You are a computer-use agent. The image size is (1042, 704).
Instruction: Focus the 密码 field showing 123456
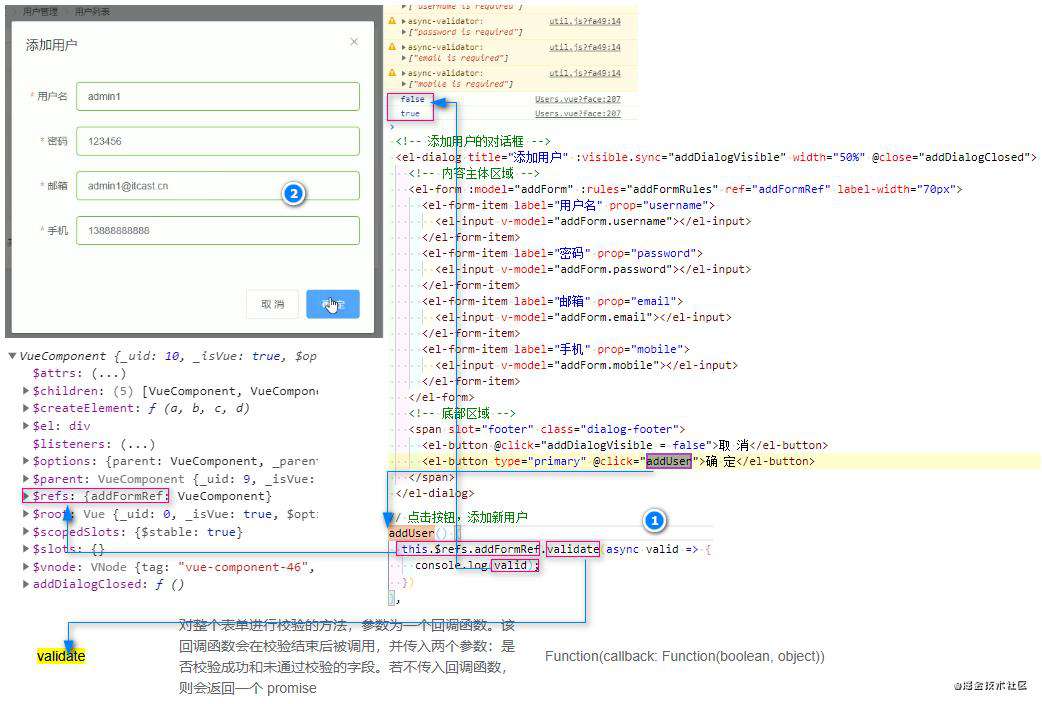point(218,141)
